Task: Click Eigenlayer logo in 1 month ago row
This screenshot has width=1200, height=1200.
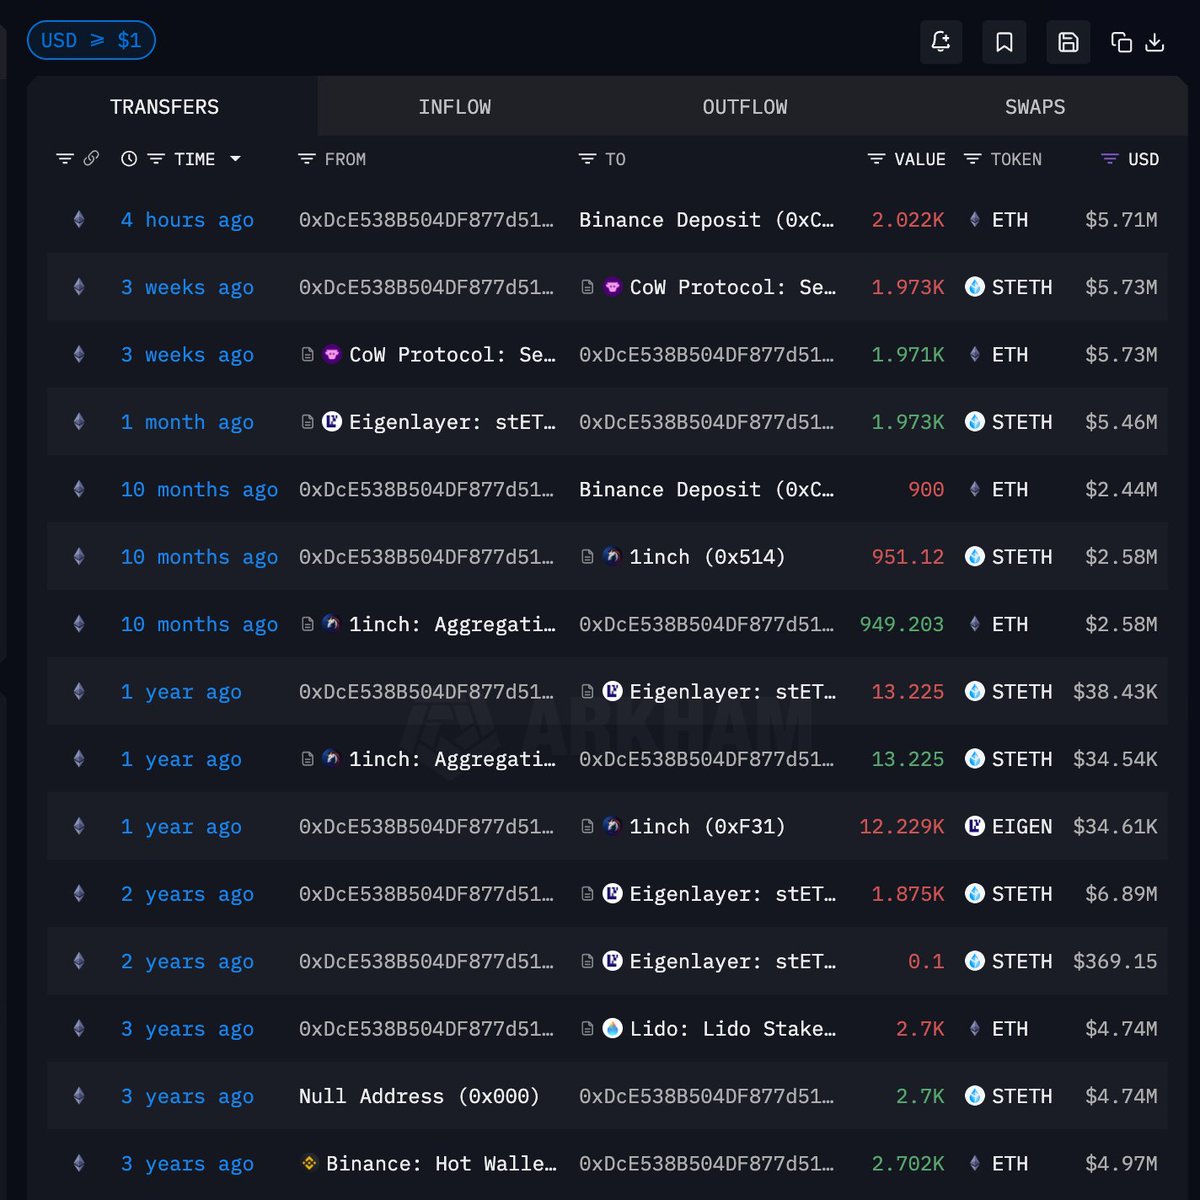Action: [x=332, y=422]
